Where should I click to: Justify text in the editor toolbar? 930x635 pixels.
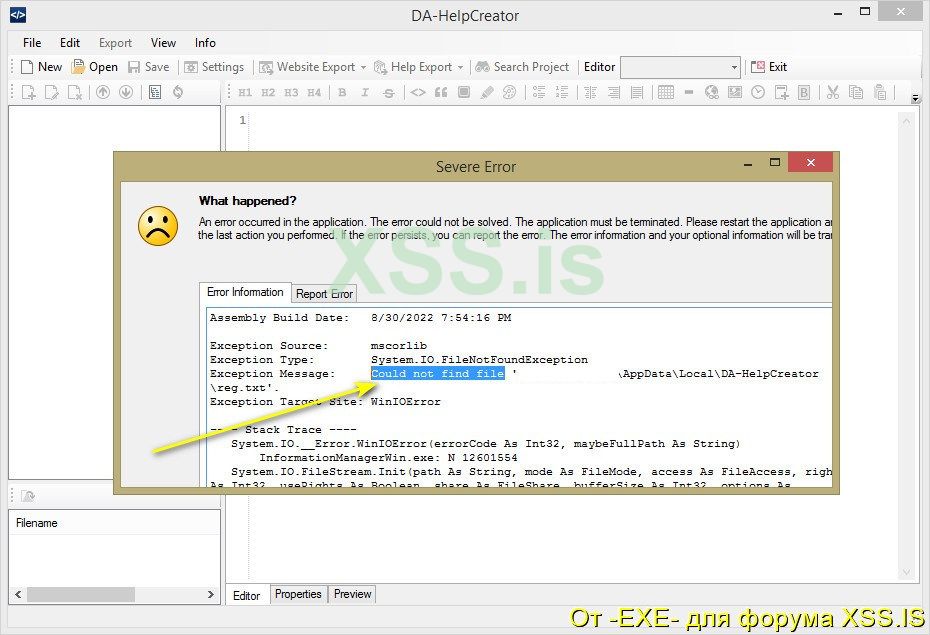637,92
